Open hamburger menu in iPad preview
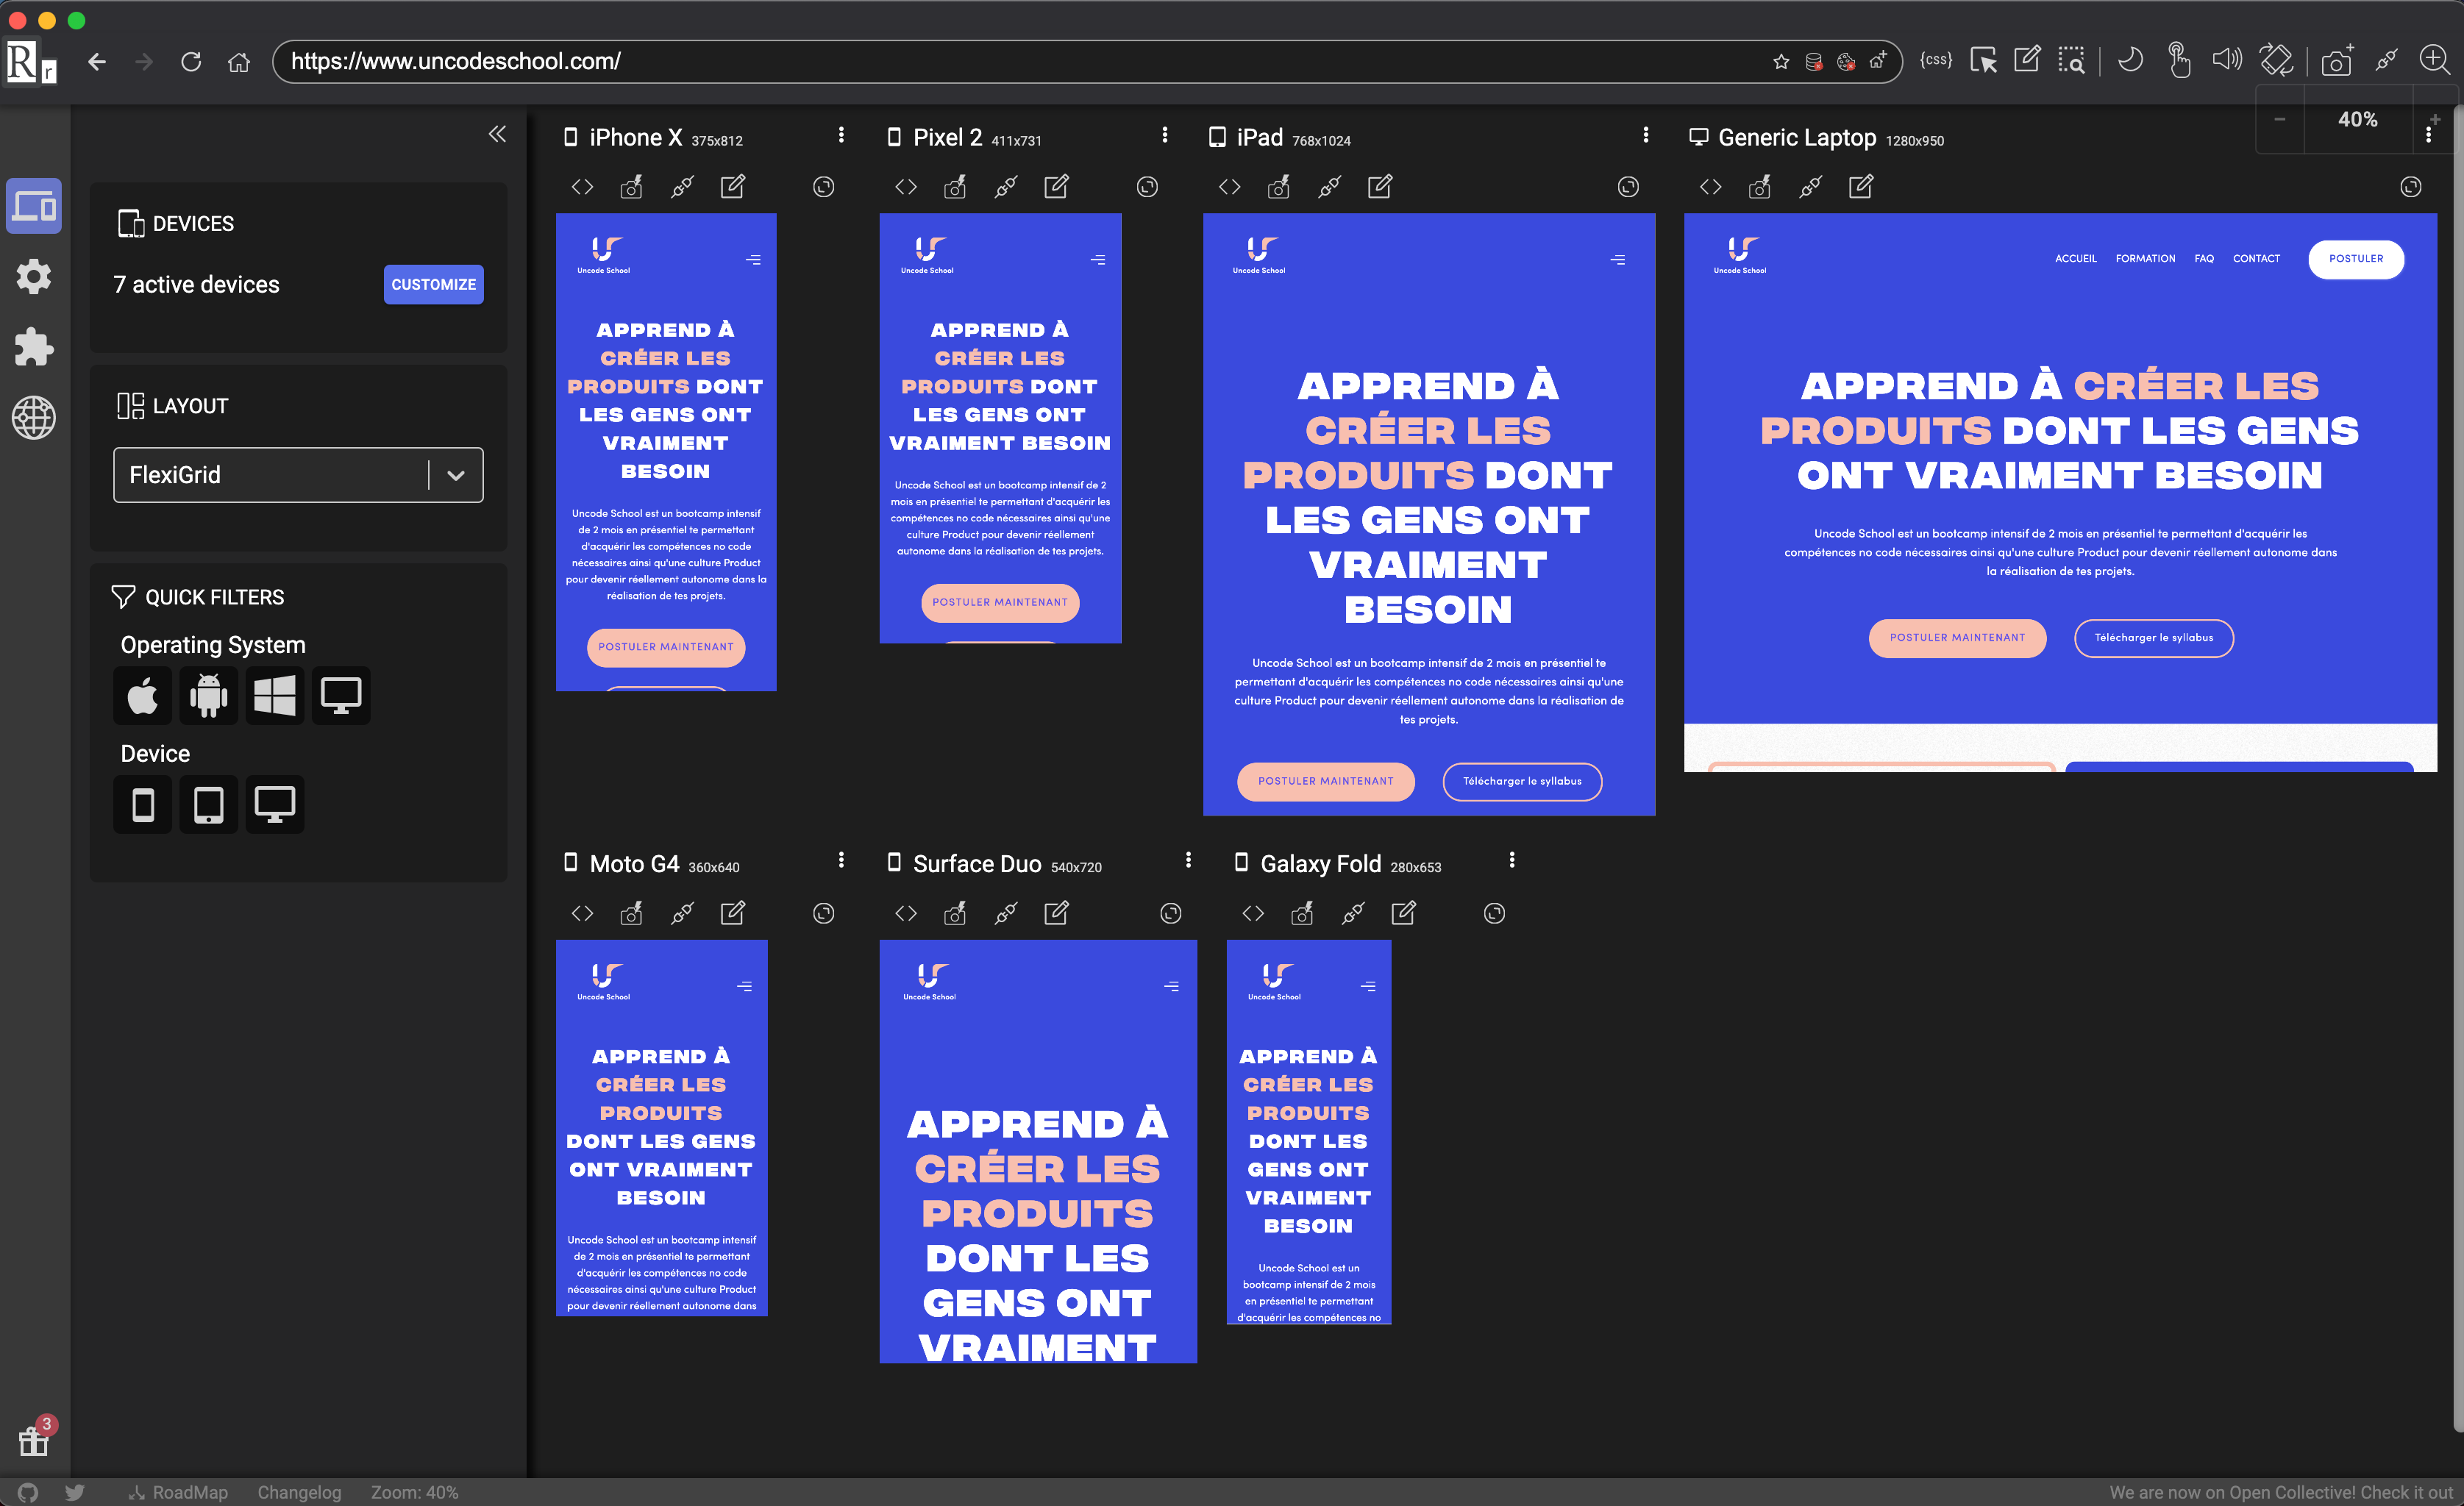This screenshot has height=1506, width=2464. point(1618,260)
